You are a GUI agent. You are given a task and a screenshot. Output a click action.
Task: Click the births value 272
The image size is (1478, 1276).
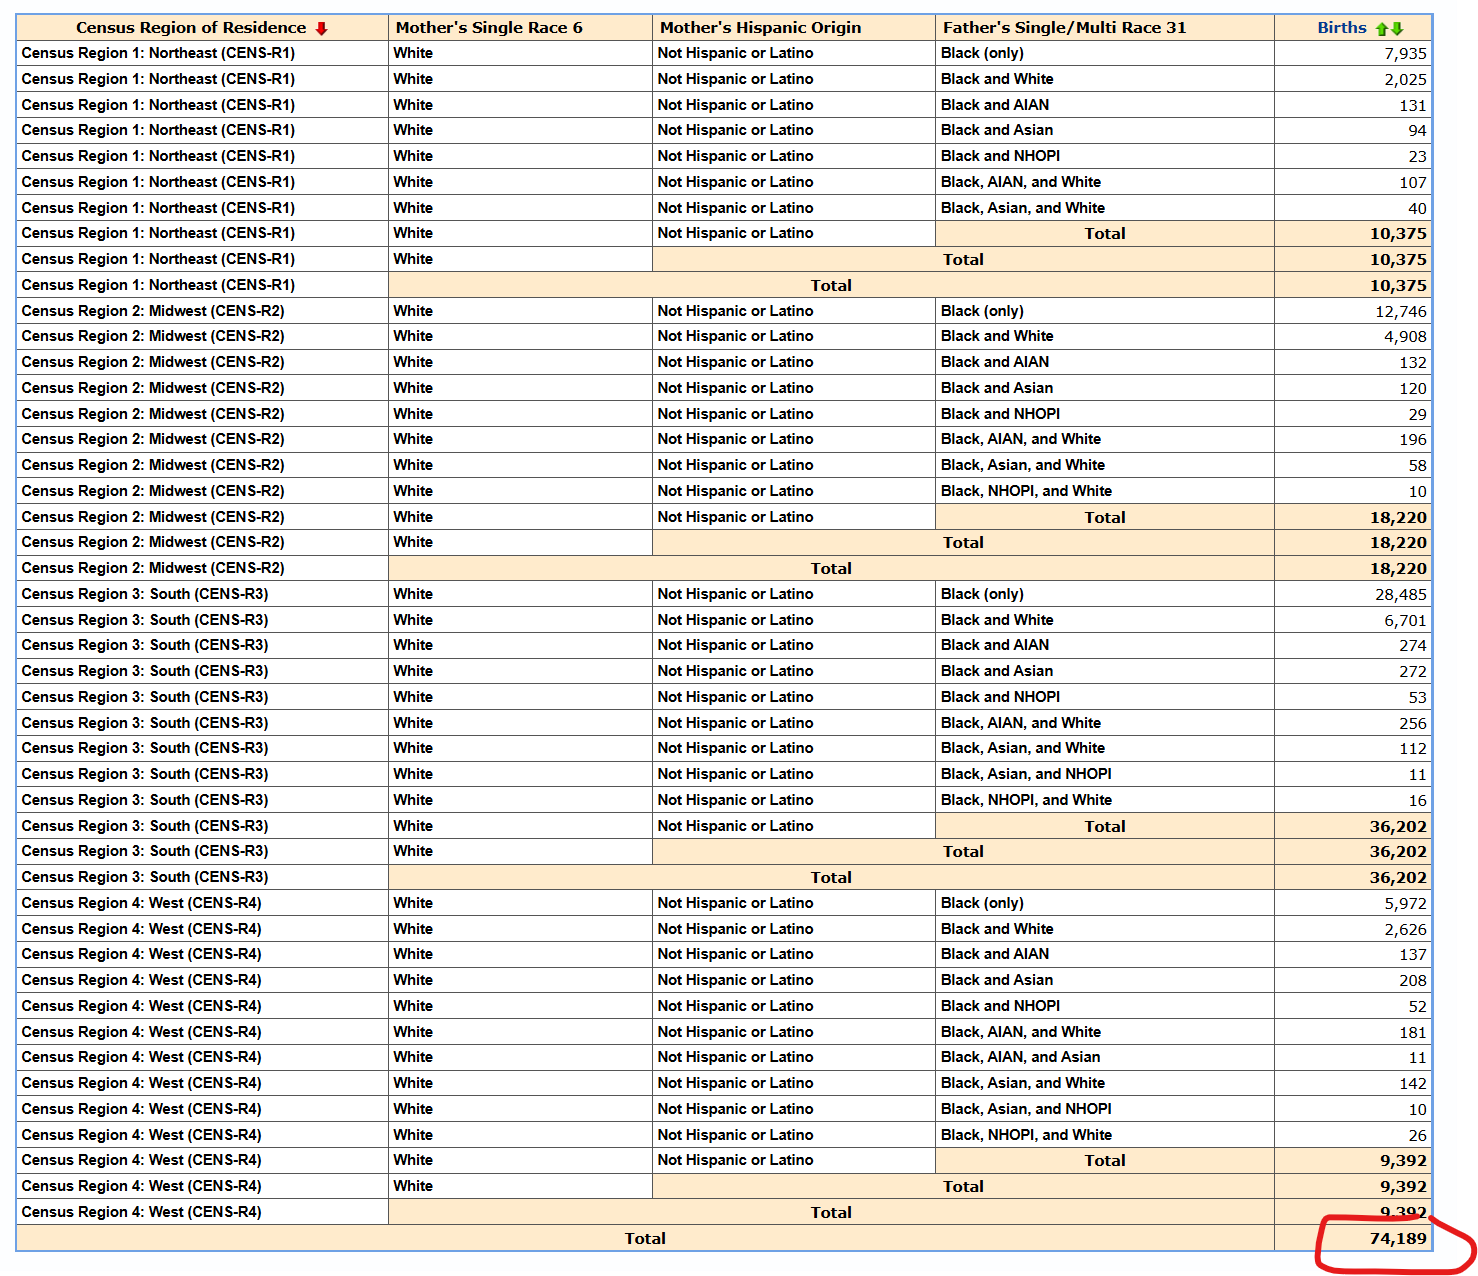(x=1413, y=672)
